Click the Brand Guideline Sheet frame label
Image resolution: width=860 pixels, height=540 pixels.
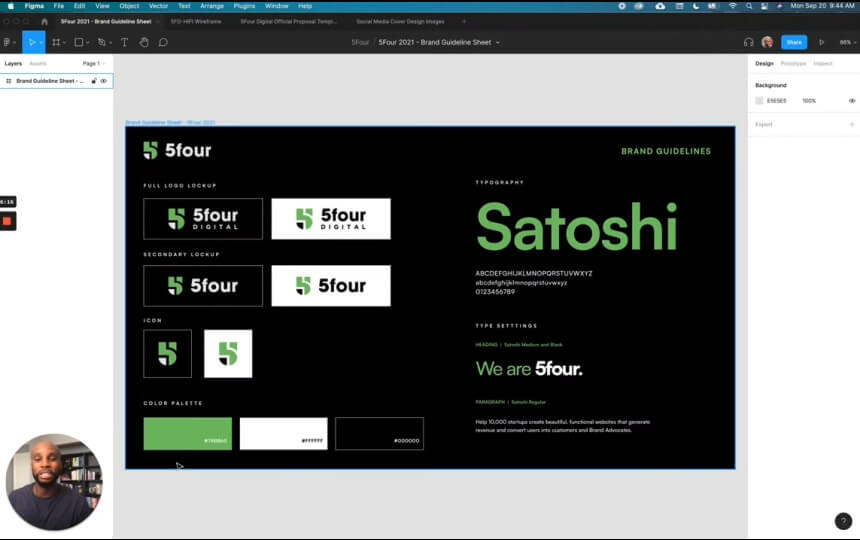[x=170, y=122]
